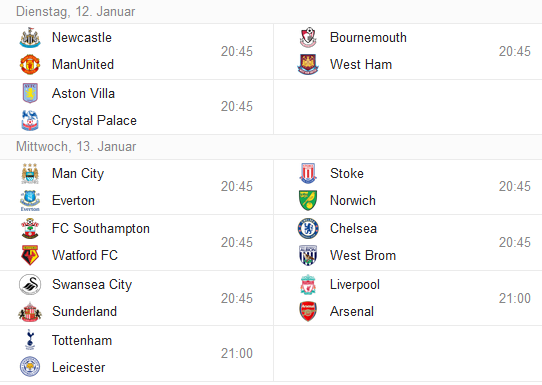
Task: Select the Bournemouth team logo
Action: click(x=308, y=38)
